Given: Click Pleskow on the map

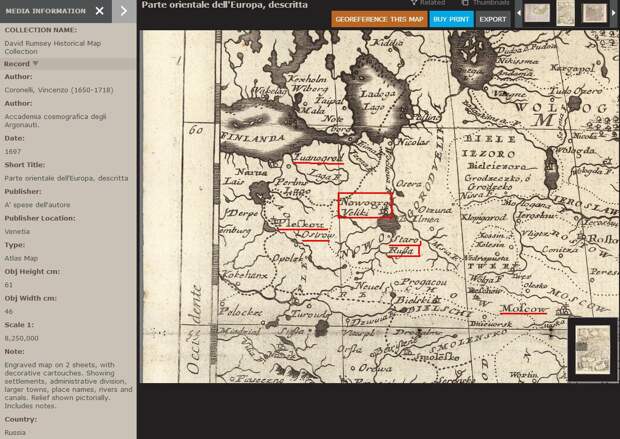Looking at the screenshot, I should point(303,223).
